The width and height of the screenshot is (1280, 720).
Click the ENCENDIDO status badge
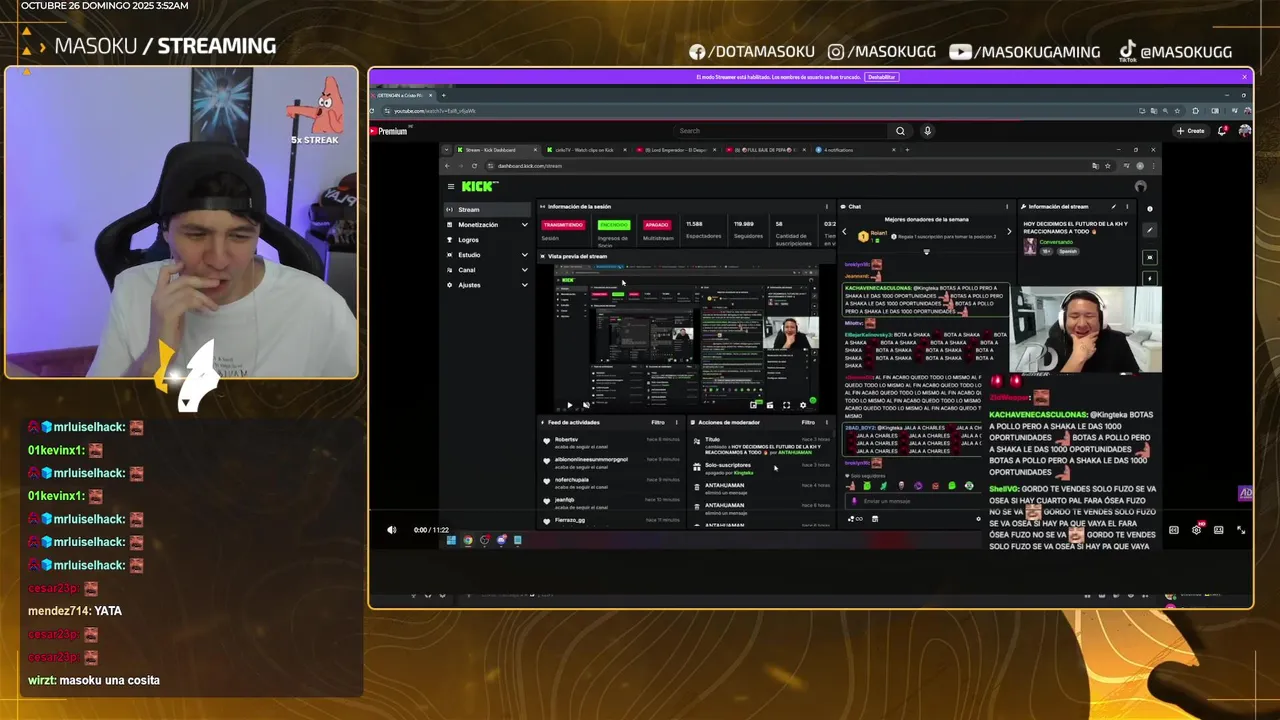[x=614, y=225]
